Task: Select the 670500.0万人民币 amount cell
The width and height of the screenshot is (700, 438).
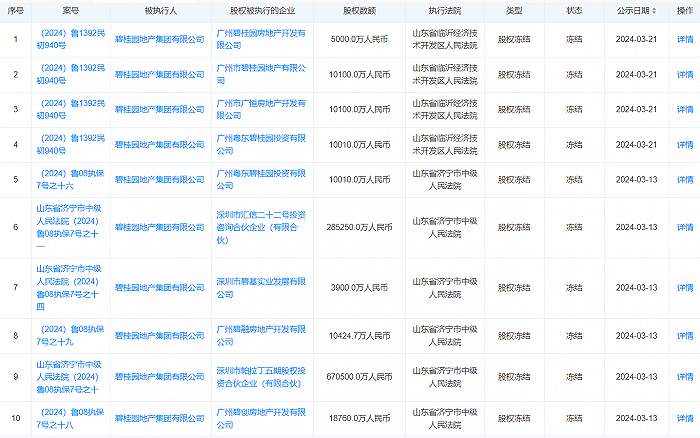Action: [359, 377]
